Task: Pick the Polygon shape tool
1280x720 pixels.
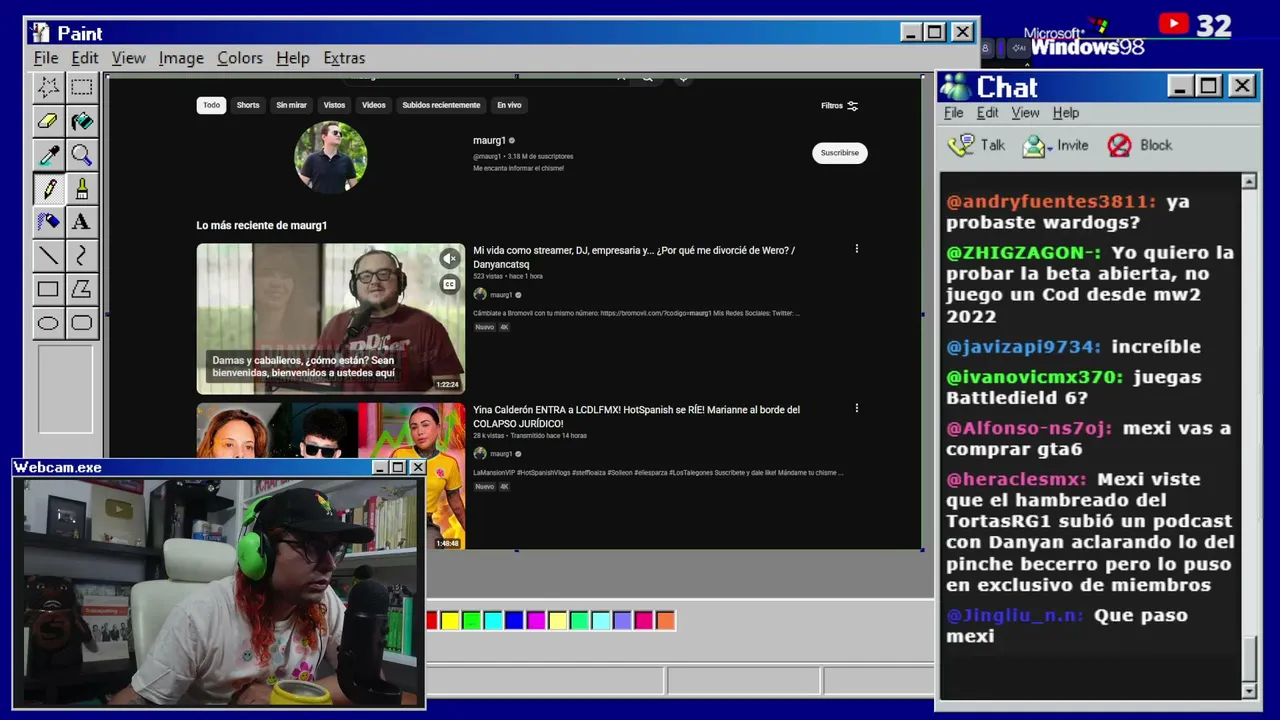Action: point(82,290)
